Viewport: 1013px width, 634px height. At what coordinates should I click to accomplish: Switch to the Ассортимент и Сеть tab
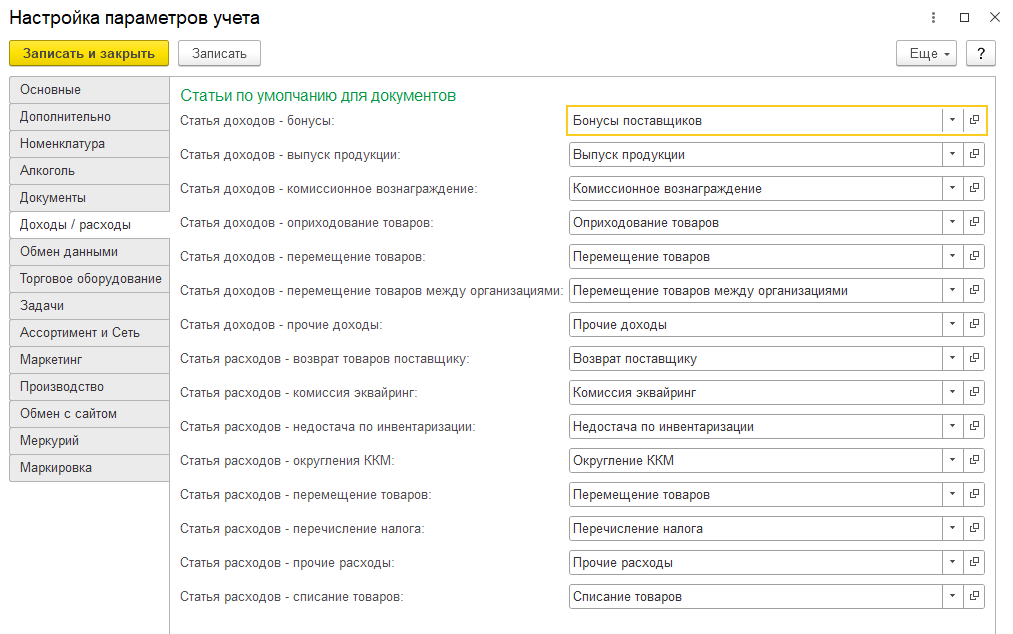(89, 333)
